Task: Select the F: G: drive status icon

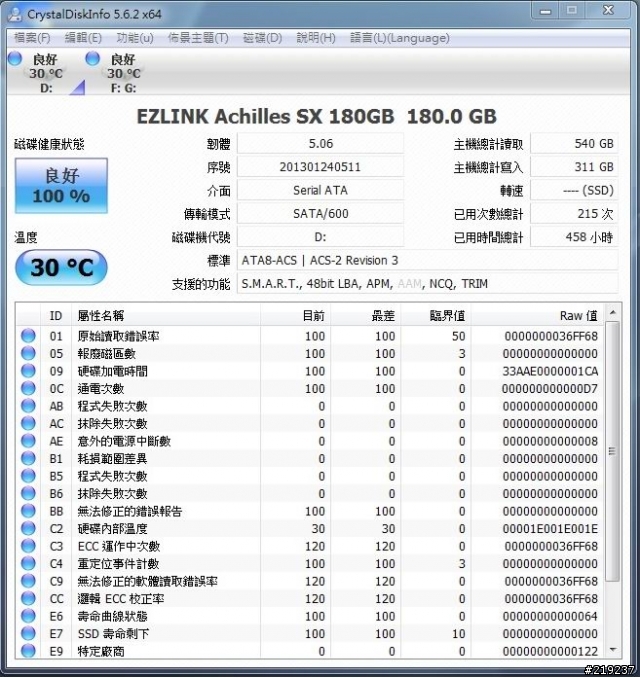Action: (93, 58)
